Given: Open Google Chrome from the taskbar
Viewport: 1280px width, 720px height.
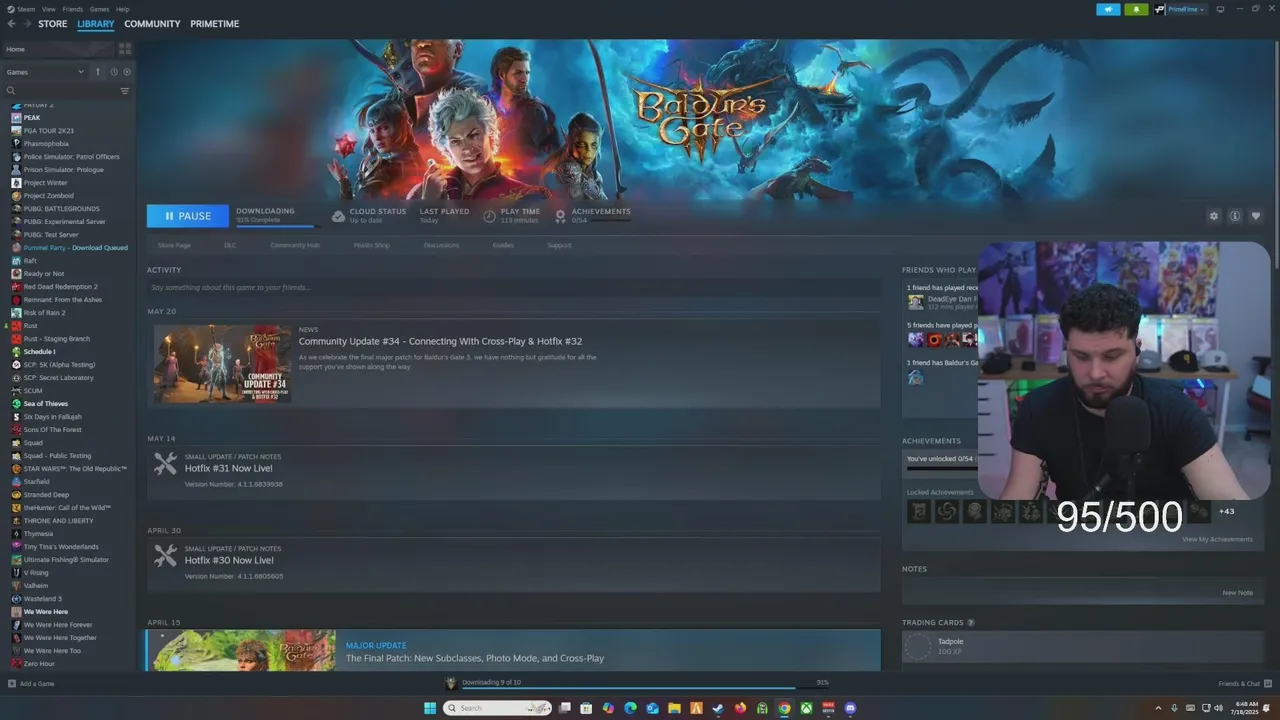Looking at the screenshot, I should click(784, 708).
